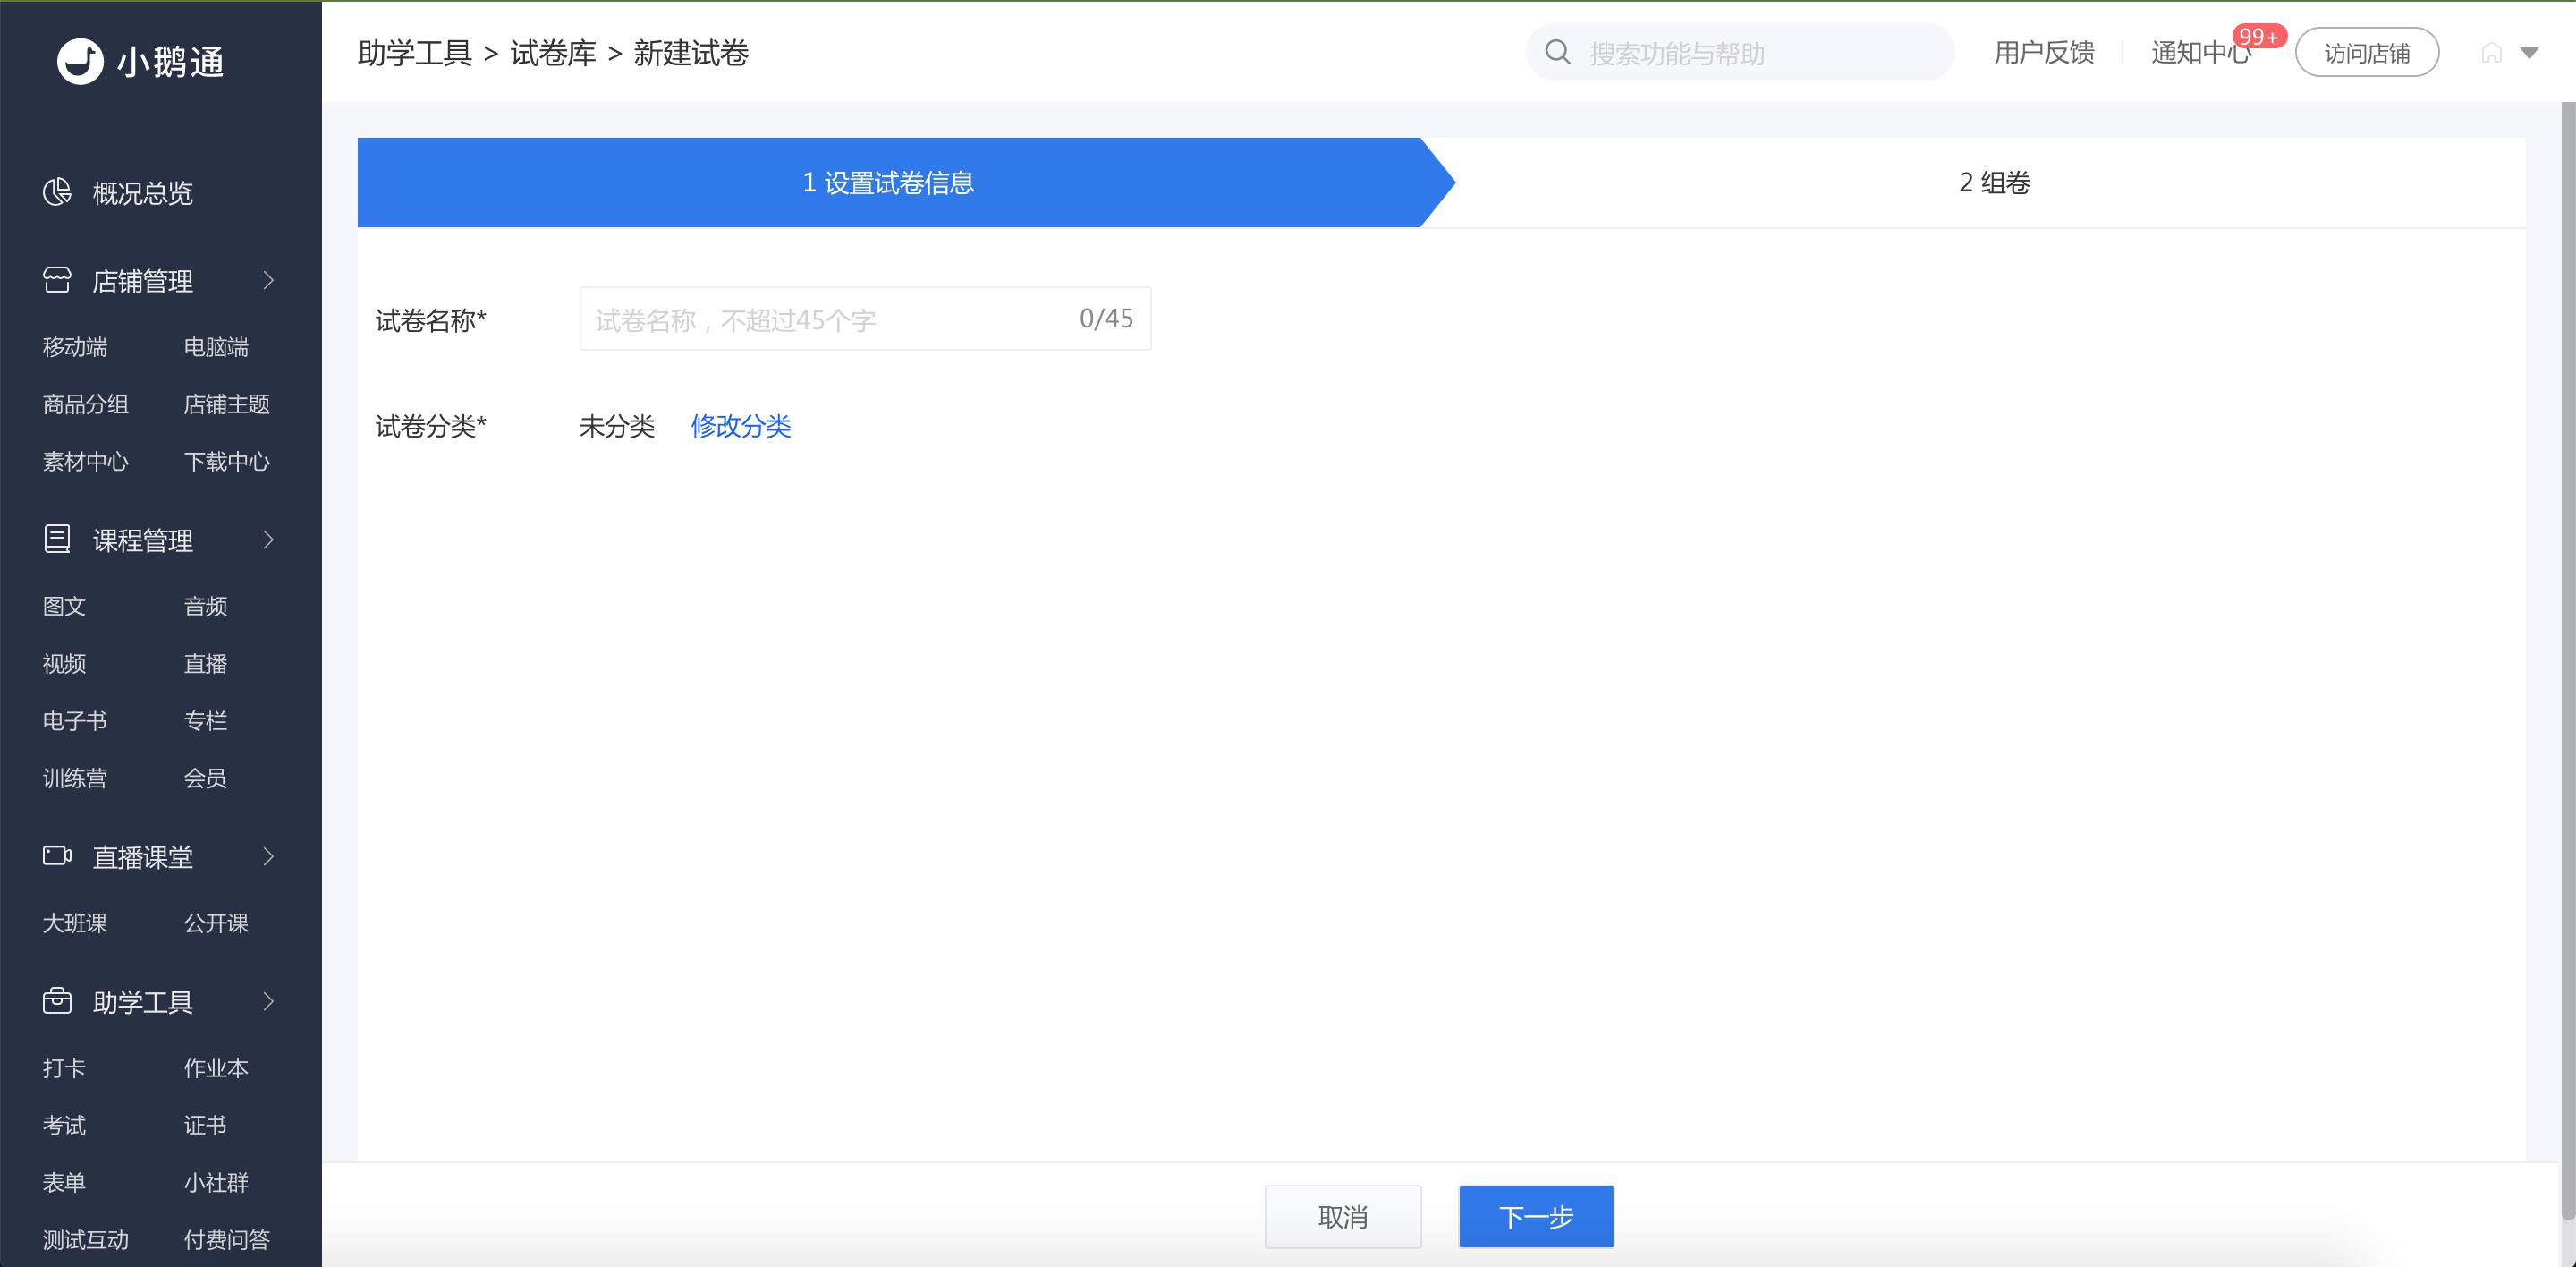Open 小社群 under 助学工具
Image resolution: width=2576 pixels, height=1267 pixels.
click(x=216, y=1181)
